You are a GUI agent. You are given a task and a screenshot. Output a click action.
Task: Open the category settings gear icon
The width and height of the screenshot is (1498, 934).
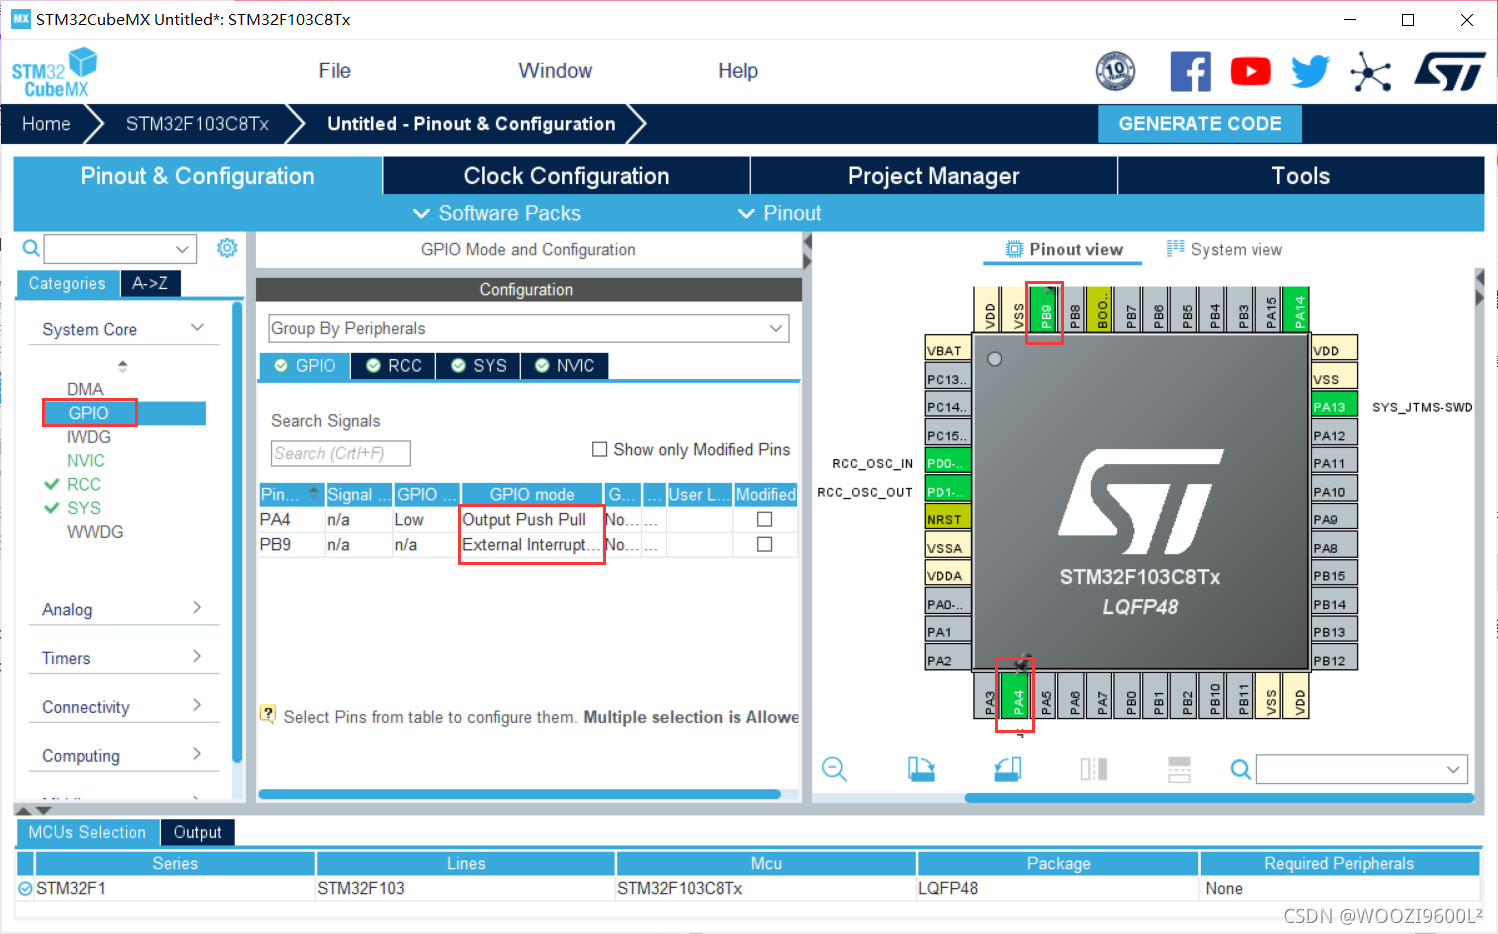(227, 248)
